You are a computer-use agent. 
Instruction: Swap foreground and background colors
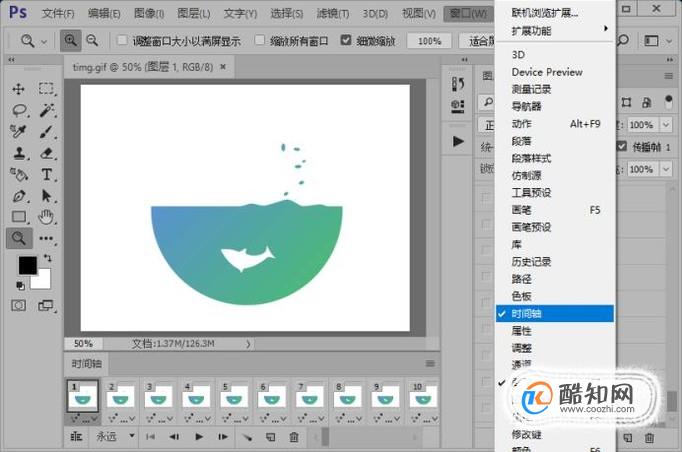[48, 258]
